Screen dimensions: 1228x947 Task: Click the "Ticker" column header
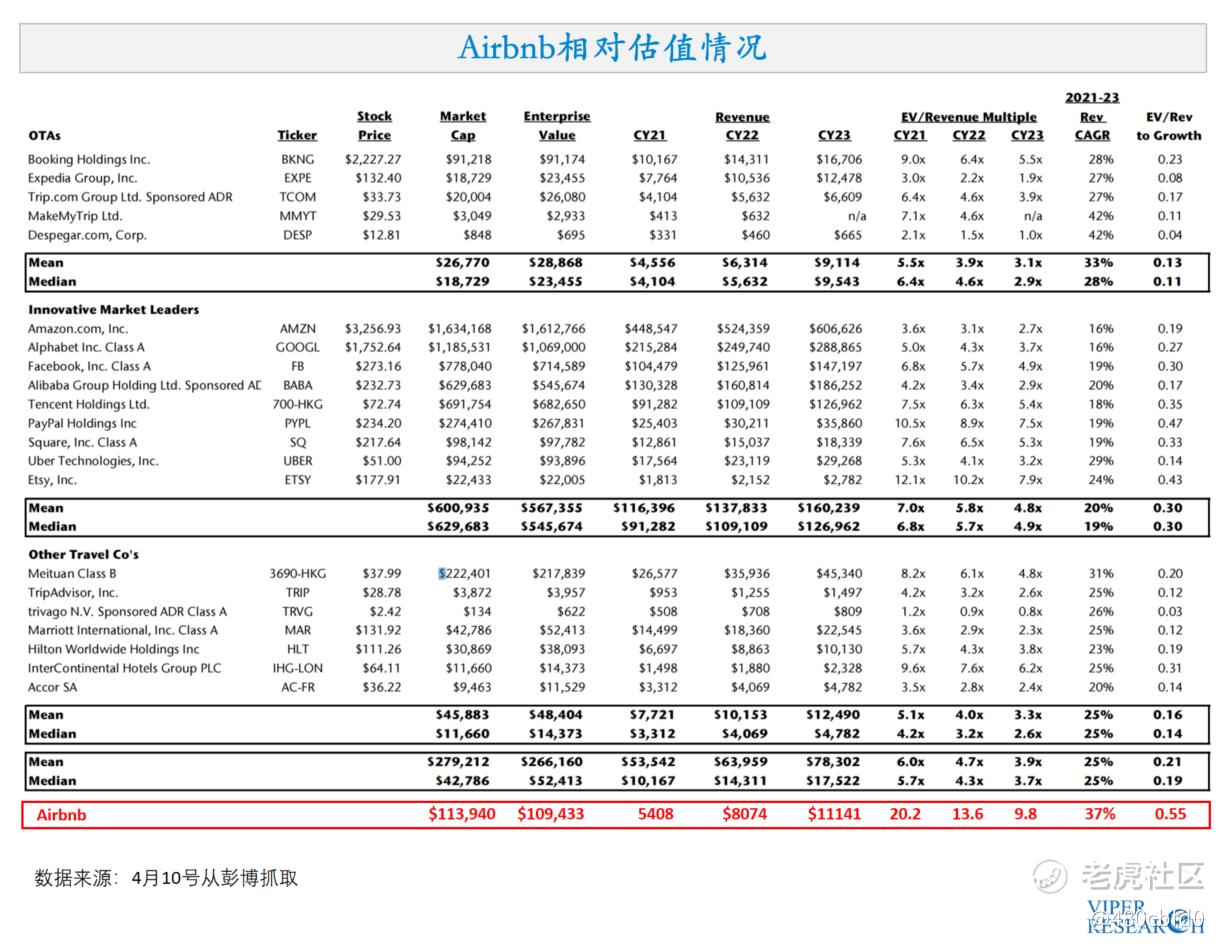coord(297,136)
